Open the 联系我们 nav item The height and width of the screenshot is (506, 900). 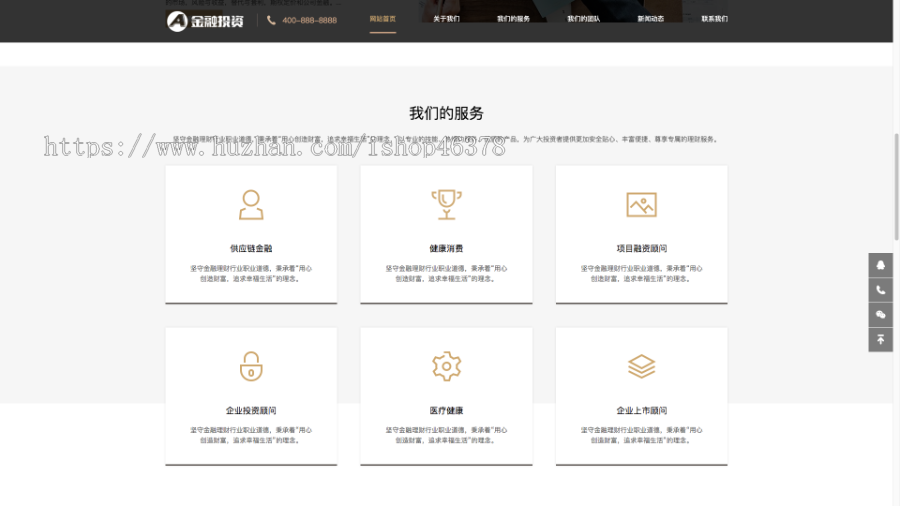click(x=715, y=19)
